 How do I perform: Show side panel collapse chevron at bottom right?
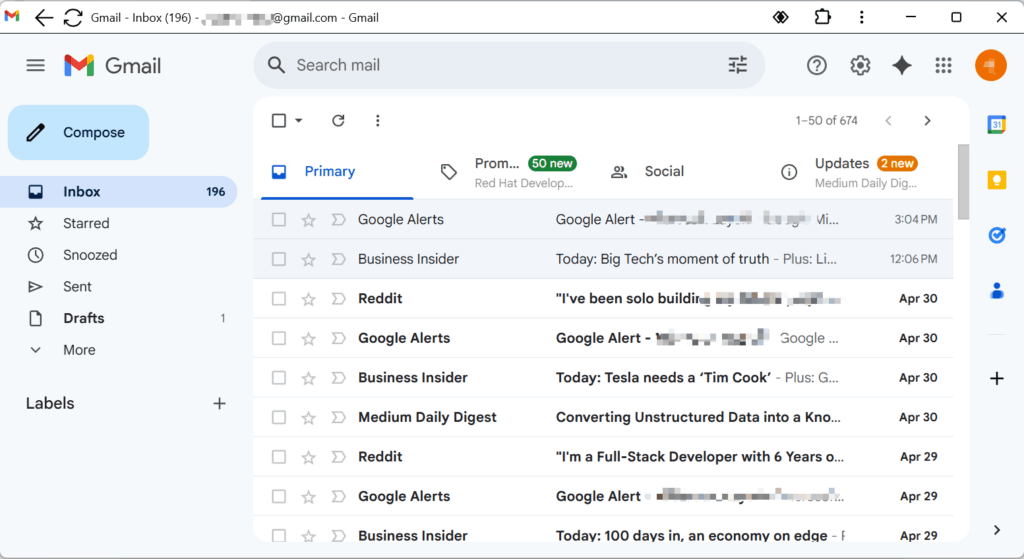(997, 530)
